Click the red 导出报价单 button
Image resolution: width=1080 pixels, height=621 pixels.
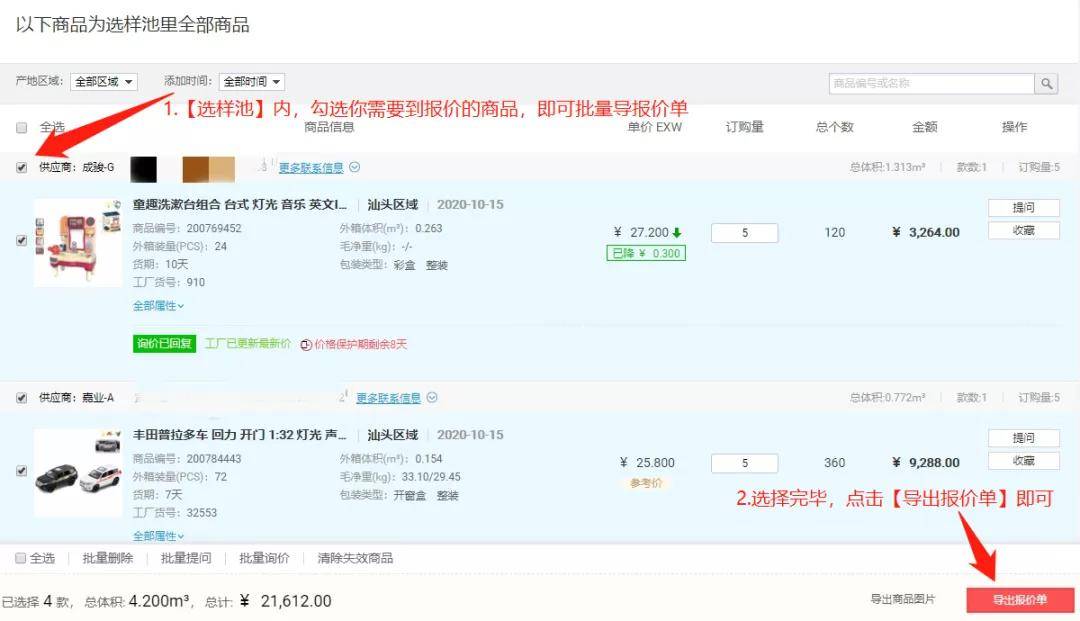(1020, 600)
